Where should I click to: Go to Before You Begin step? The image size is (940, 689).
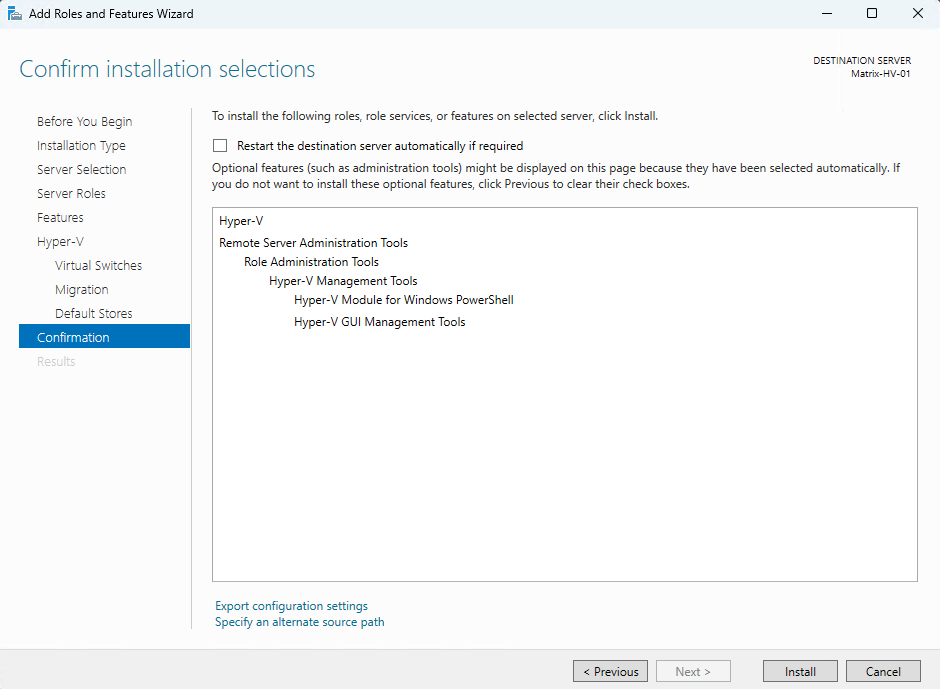(85, 122)
